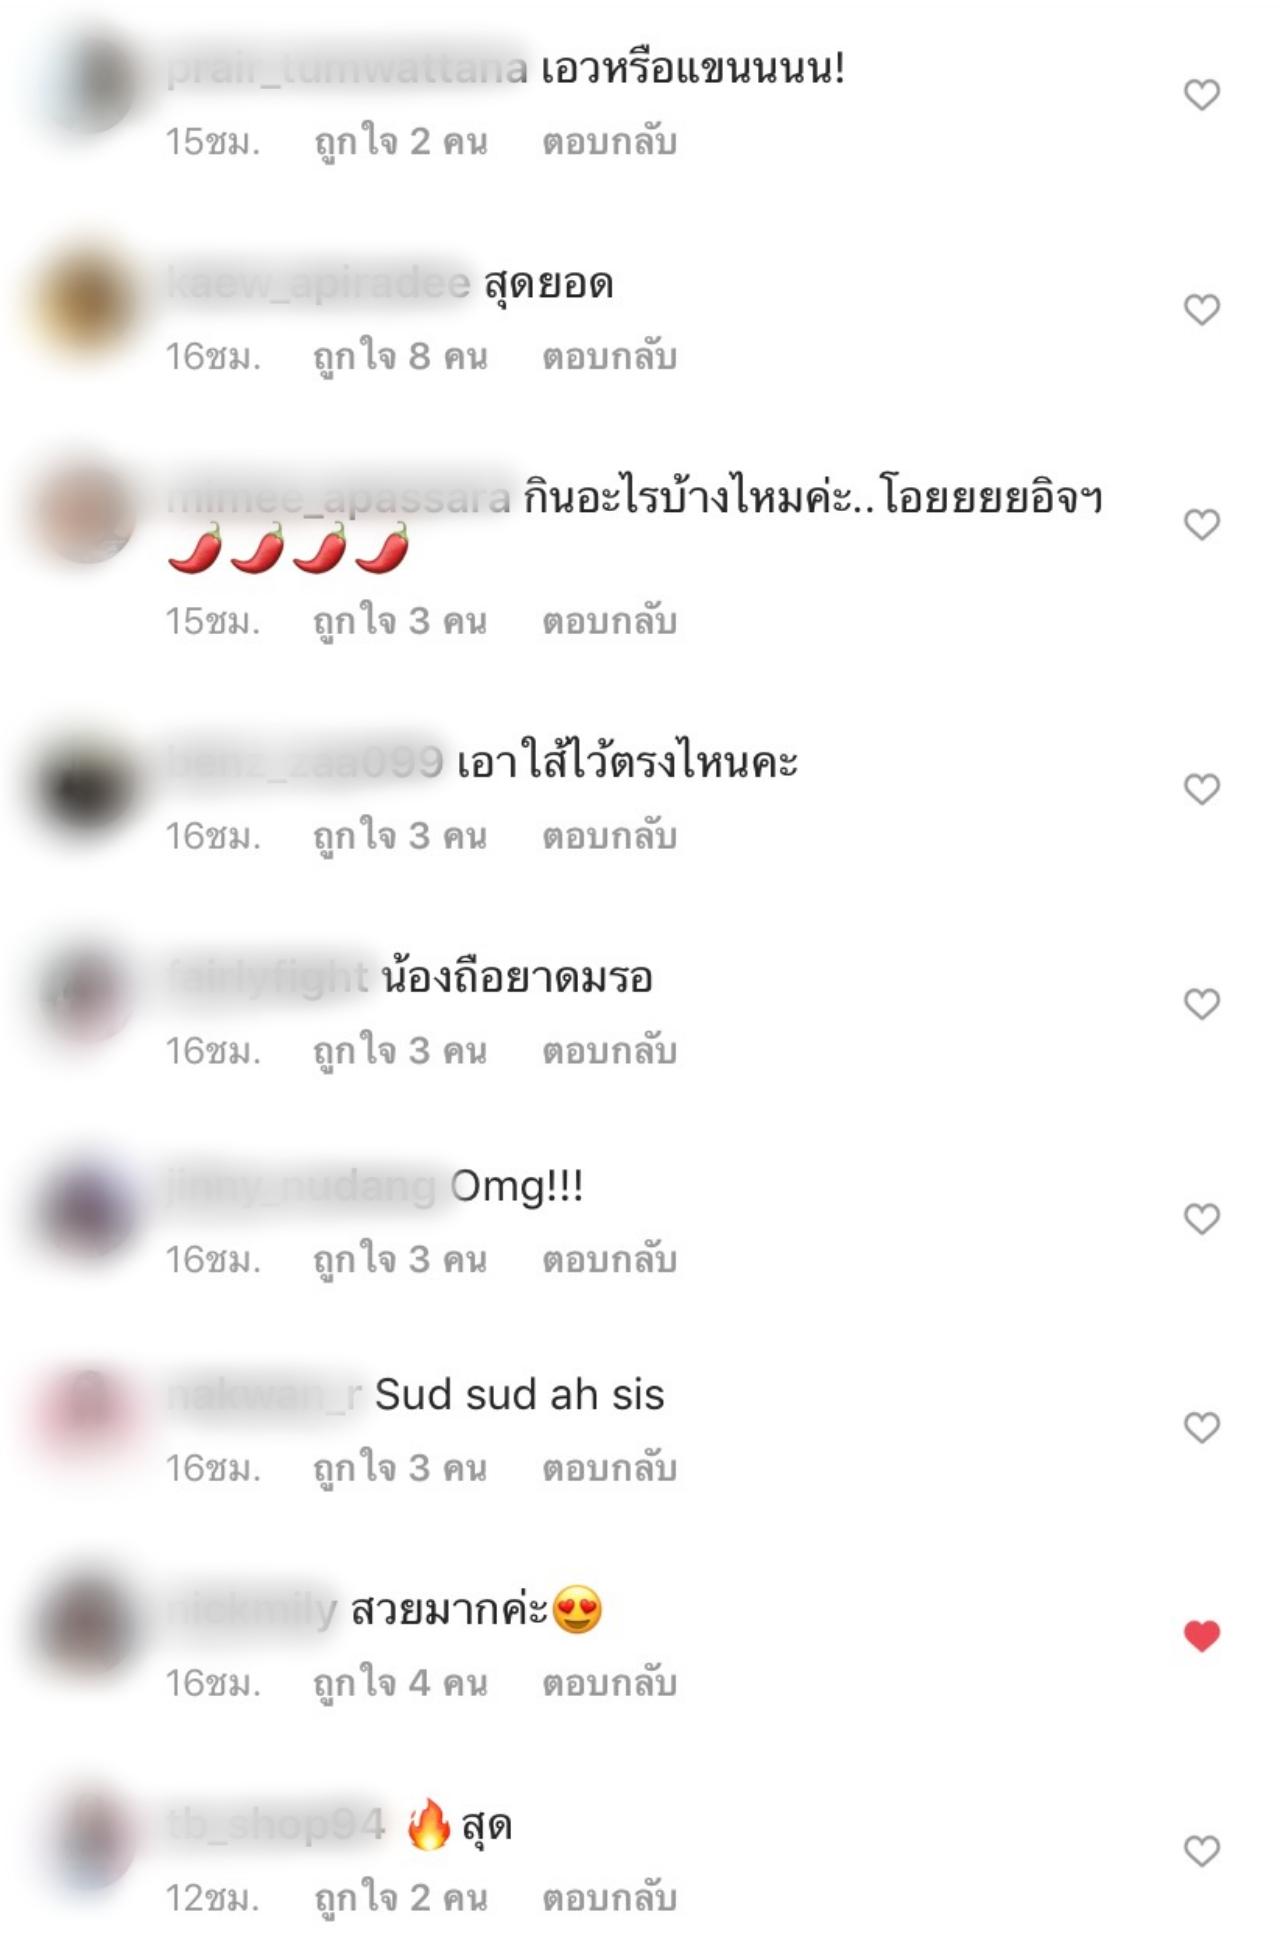Screen dimensions: 1280x1951
Task: Reply to the "Omg!!!" comment
Action: tap(609, 1260)
